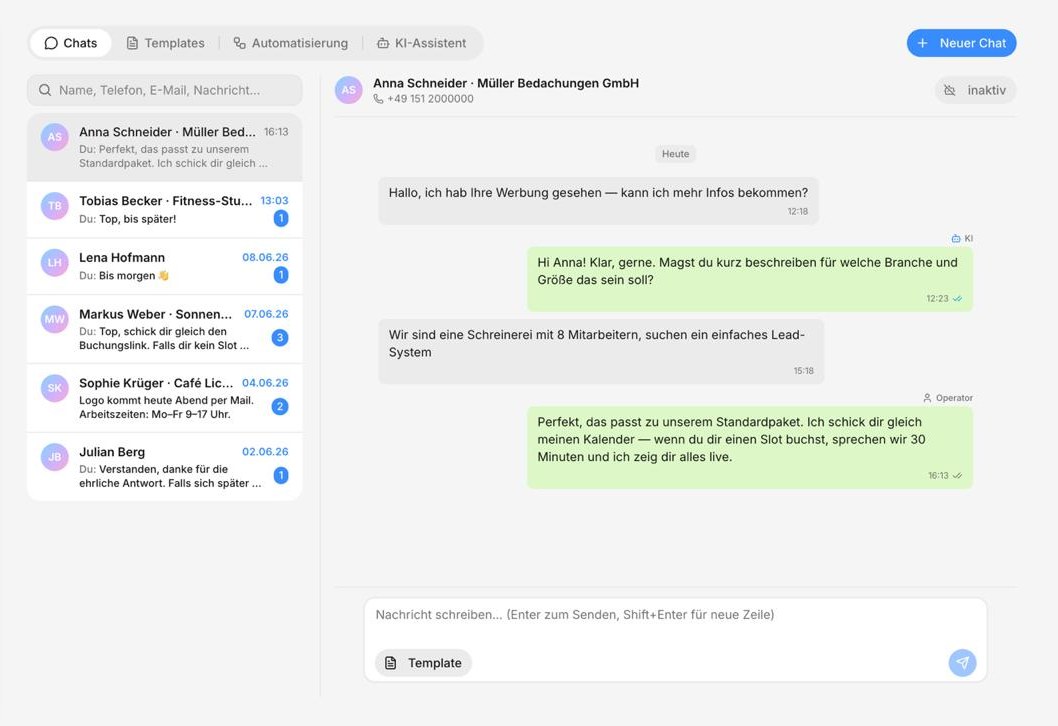Screen dimensions: 1058x726
Task: Click date 02.06.26 on Julian Berg row
Action: 265,451
